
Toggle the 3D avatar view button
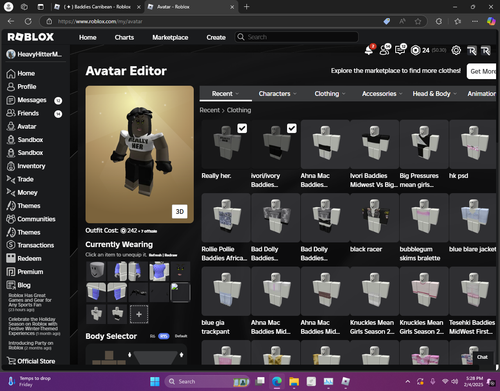[180, 212]
